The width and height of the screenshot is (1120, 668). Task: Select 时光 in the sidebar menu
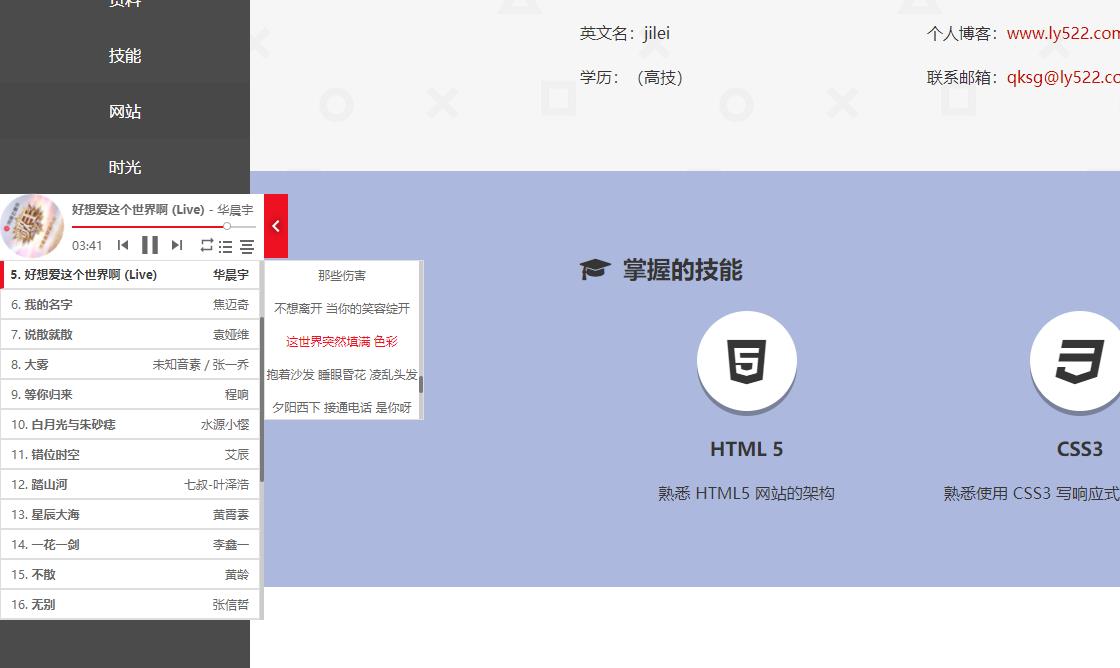click(x=124, y=167)
